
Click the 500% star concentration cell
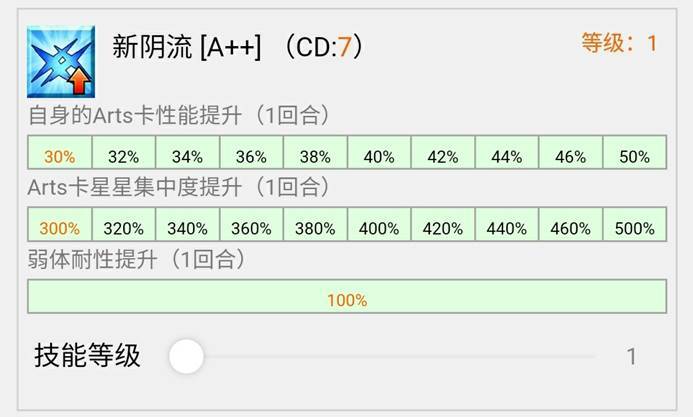point(635,224)
